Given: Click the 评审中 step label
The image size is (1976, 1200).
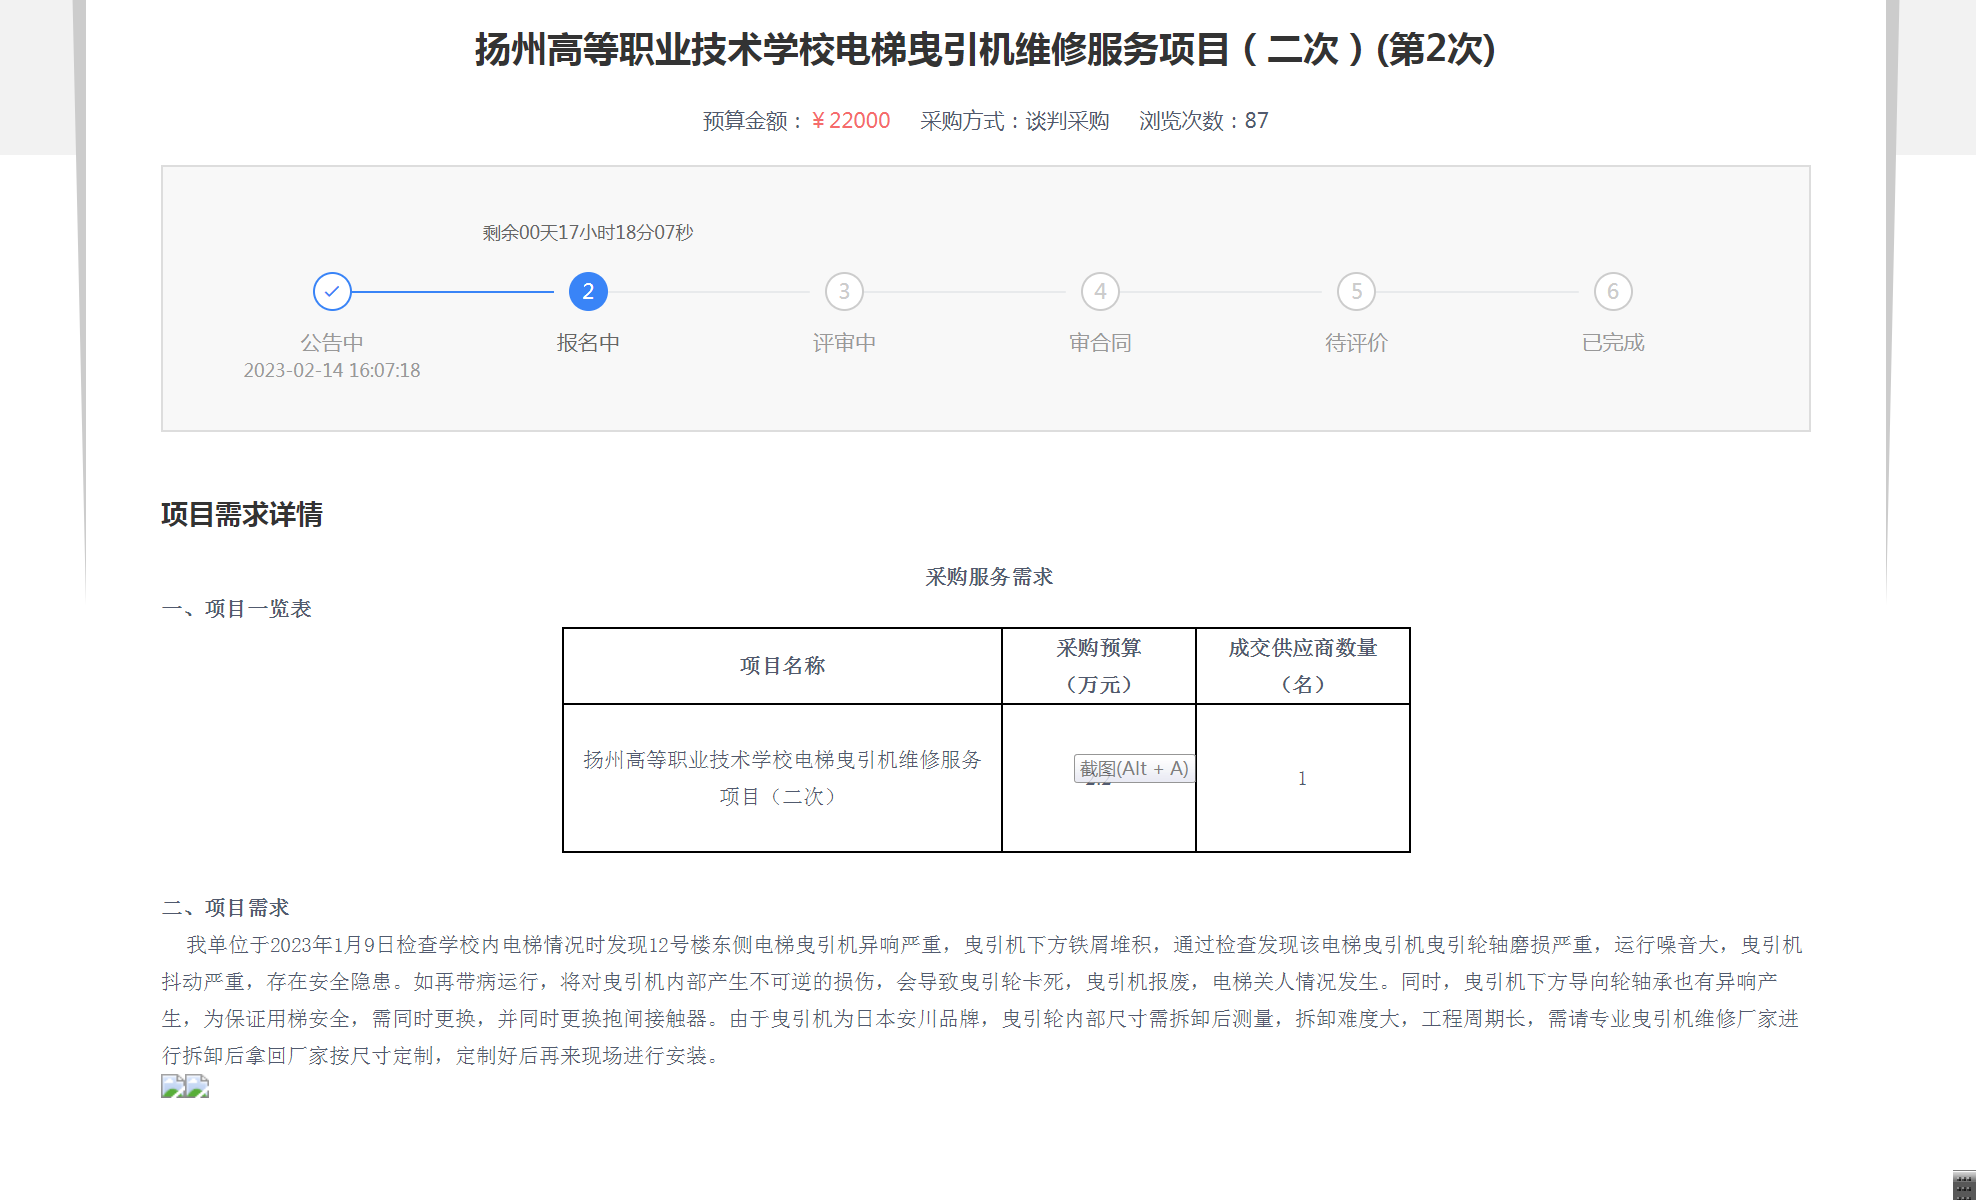Looking at the screenshot, I should coord(844,343).
